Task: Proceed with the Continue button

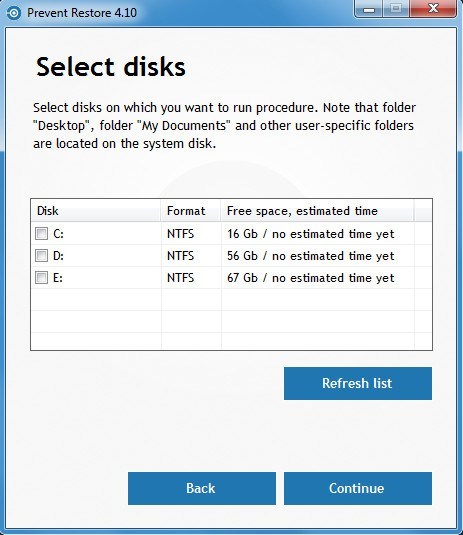Action: (x=358, y=488)
